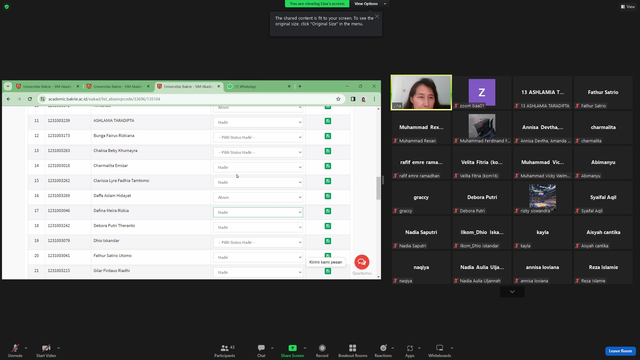Open browser three-dot menu
Screen dimensions: 640x360
pyautogui.click(x=374, y=99)
